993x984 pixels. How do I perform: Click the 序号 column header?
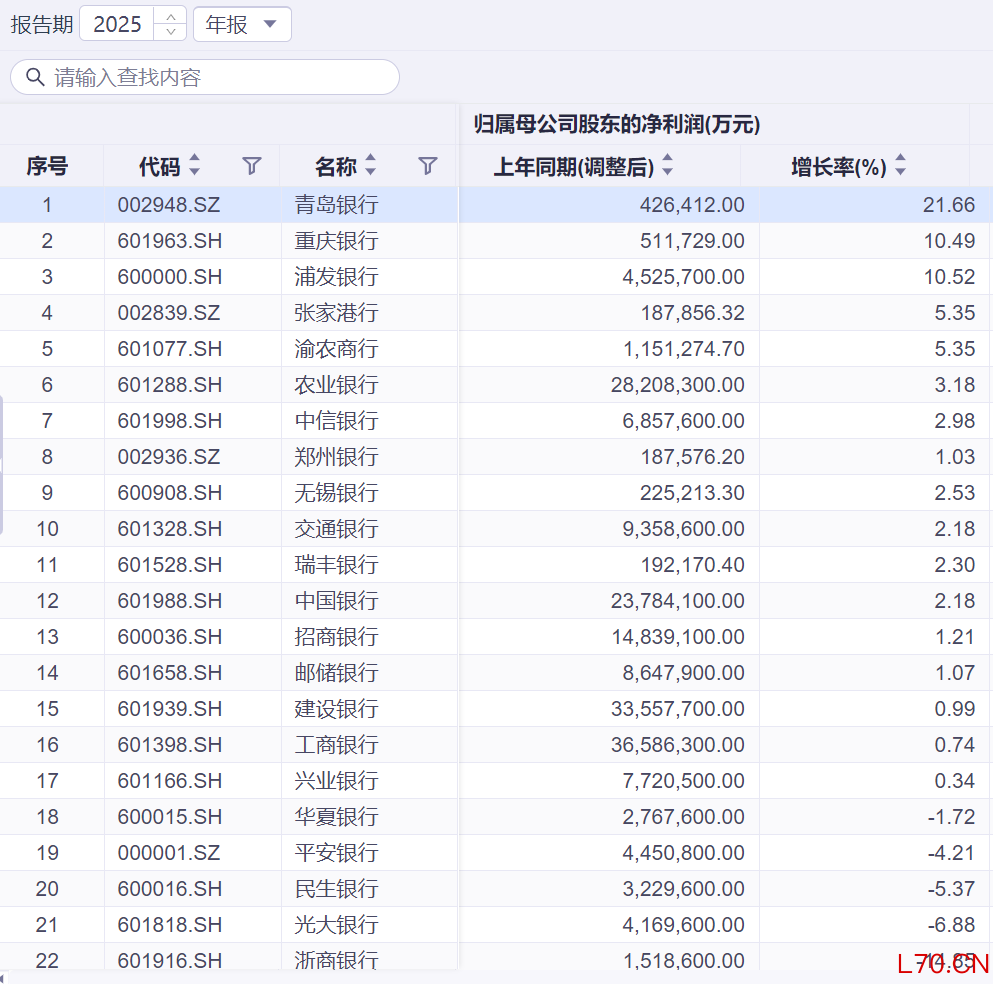point(47,166)
